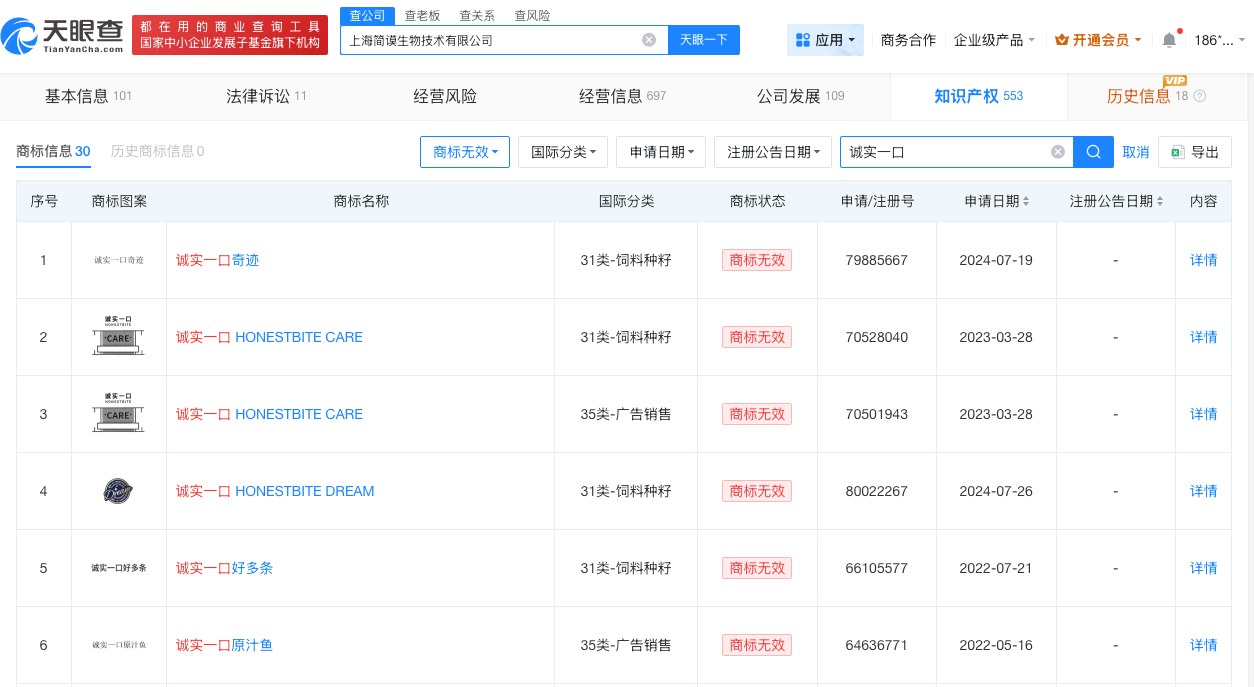The height and width of the screenshot is (687, 1254).
Task: Clear the company name search with the X icon
Action: coord(649,39)
